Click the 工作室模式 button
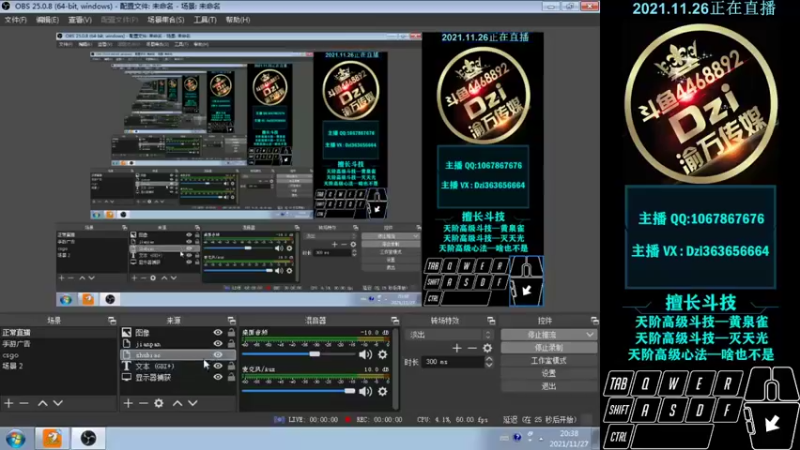800x450 pixels. [548, 360]
